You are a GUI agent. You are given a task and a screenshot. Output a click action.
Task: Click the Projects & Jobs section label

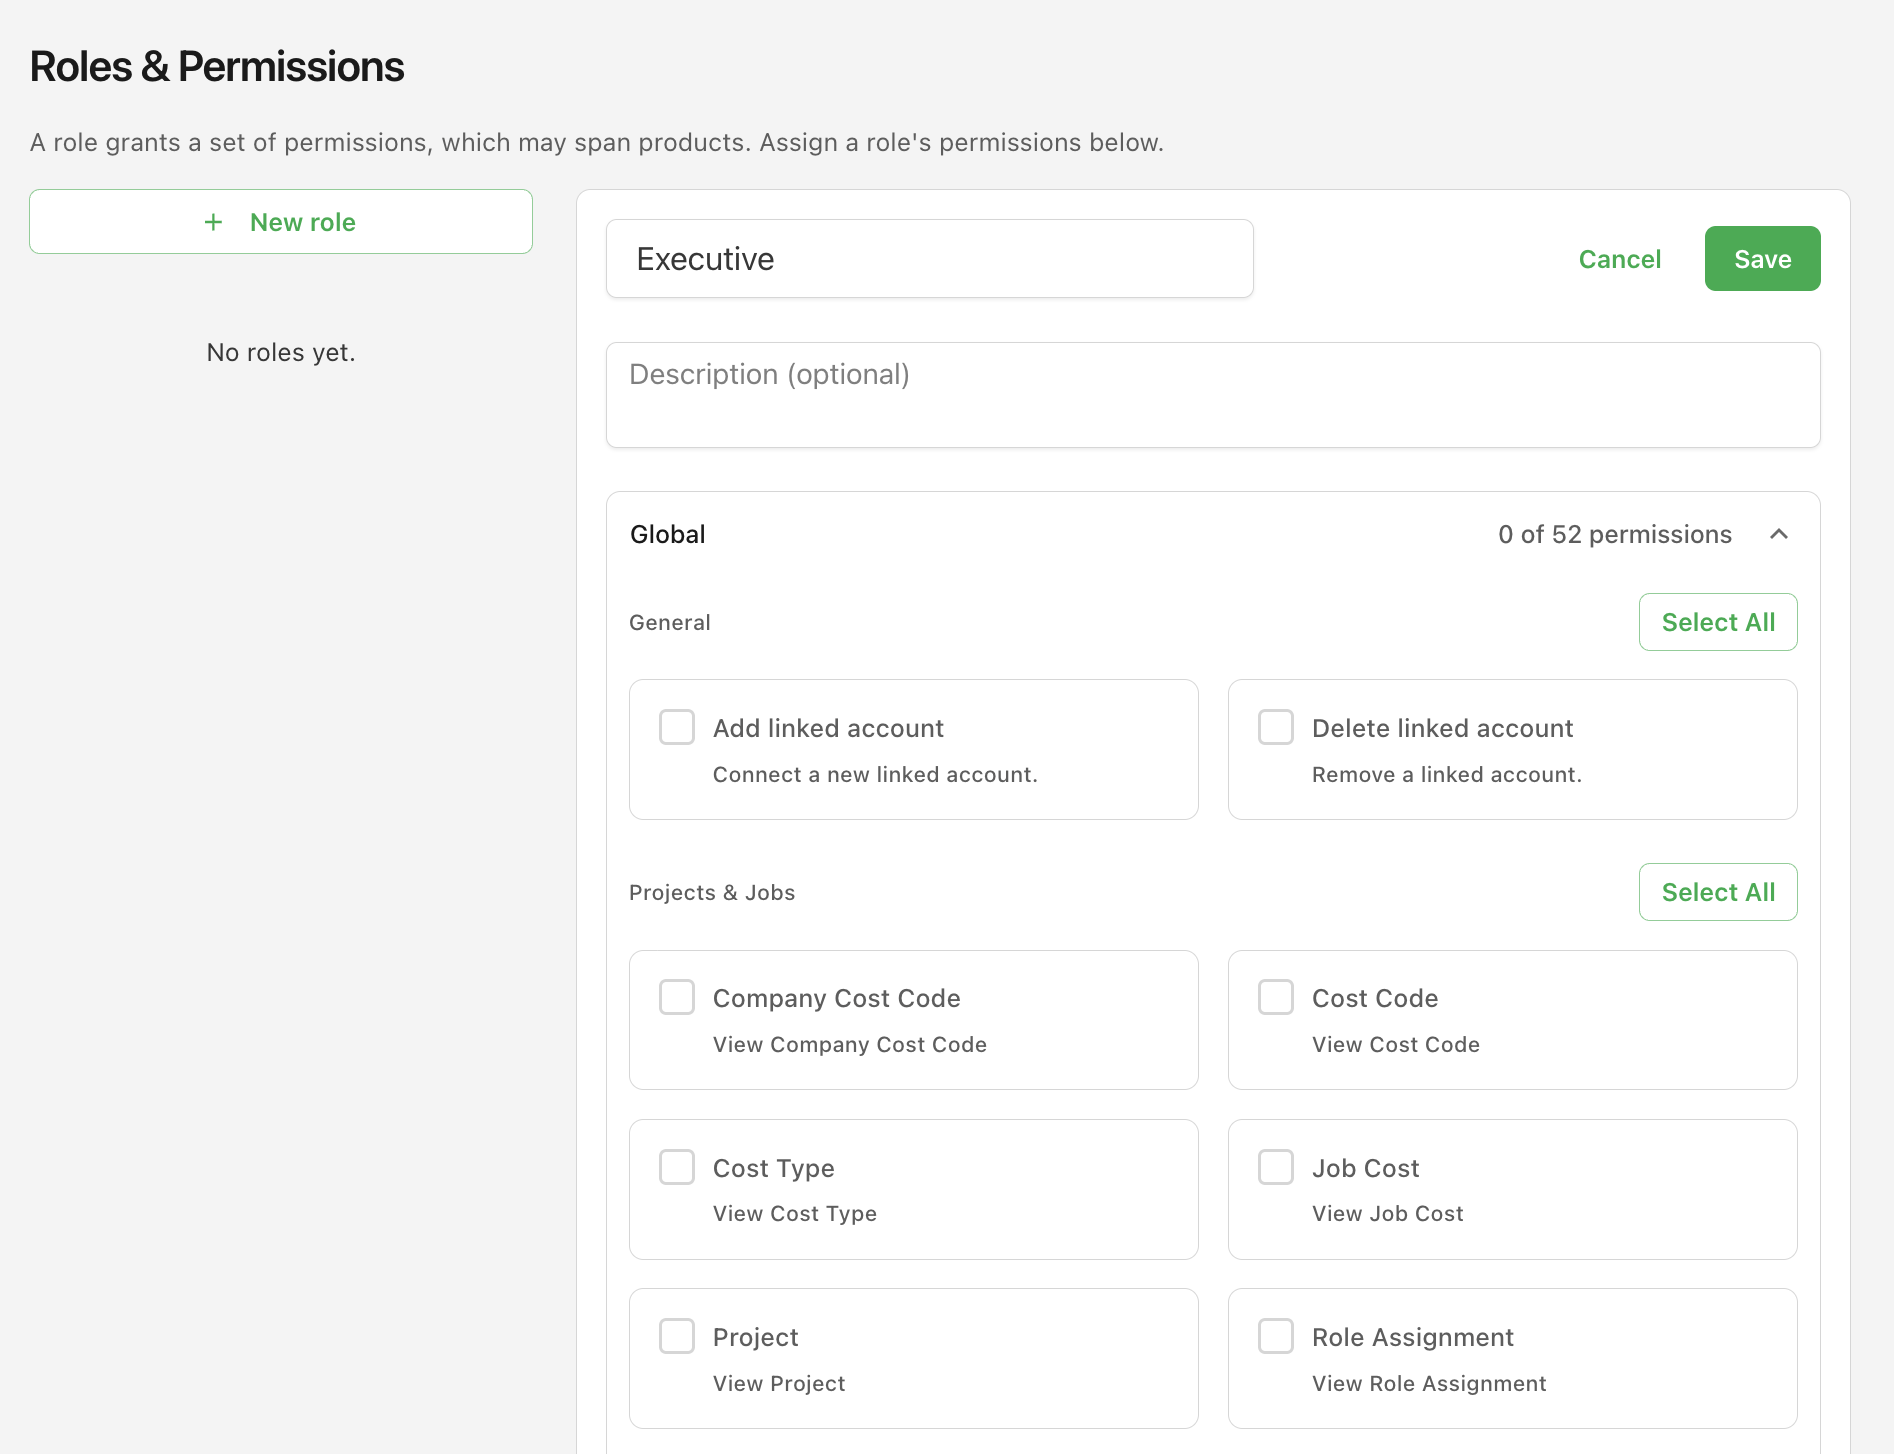point(712,893)
